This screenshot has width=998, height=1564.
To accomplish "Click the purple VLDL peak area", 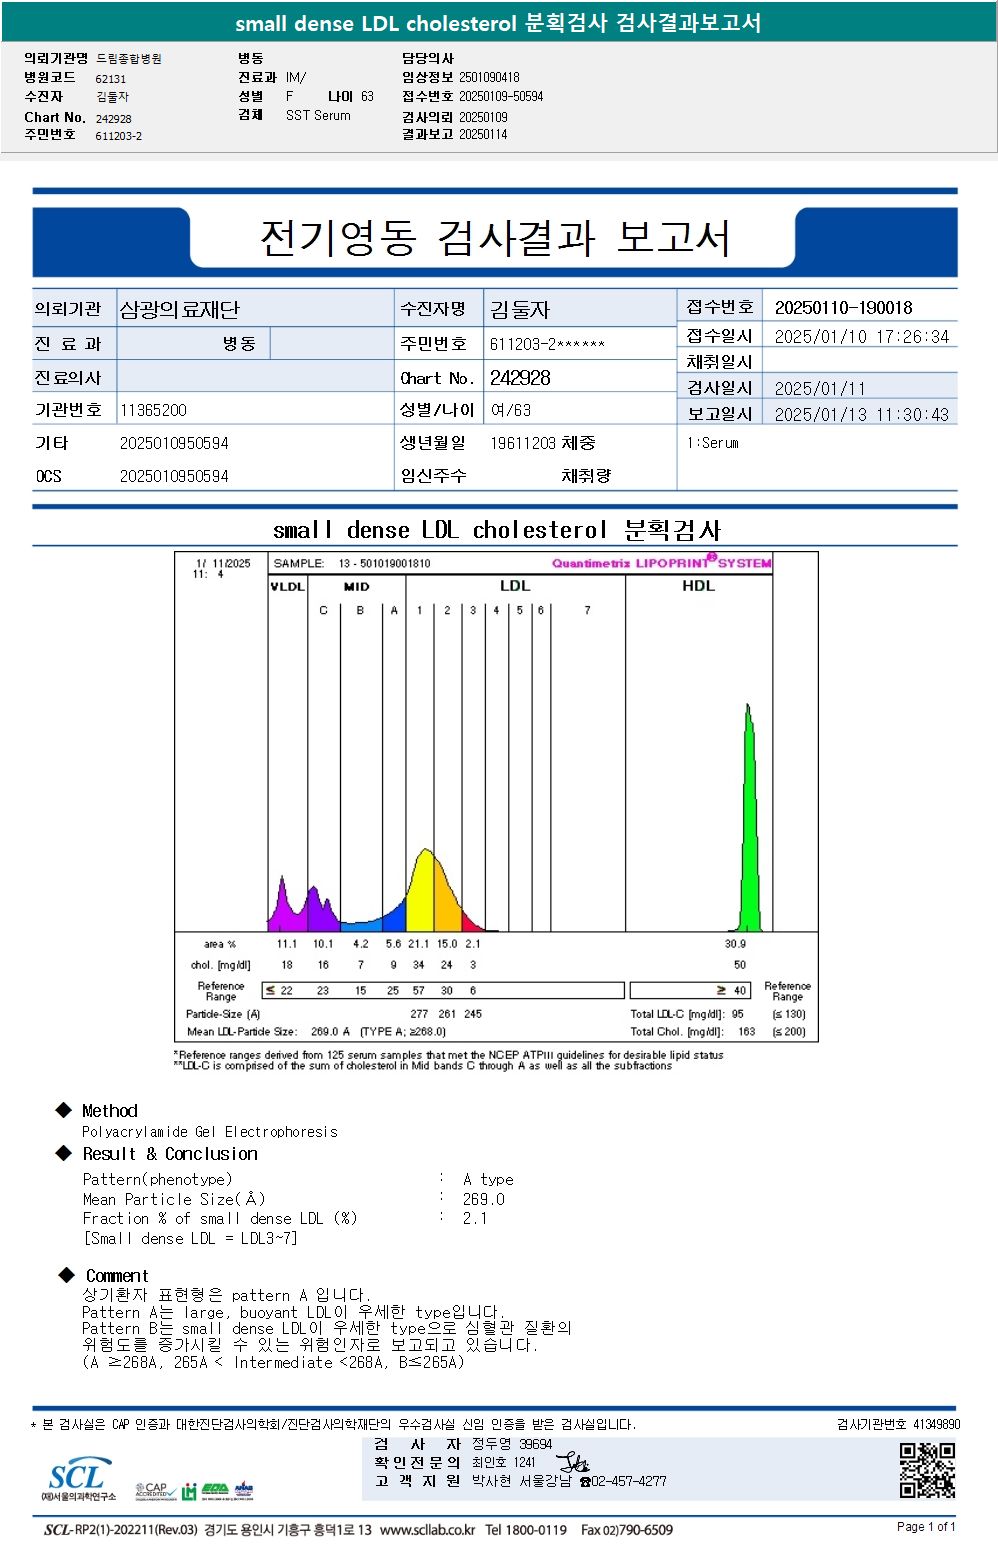I will 285,905.
